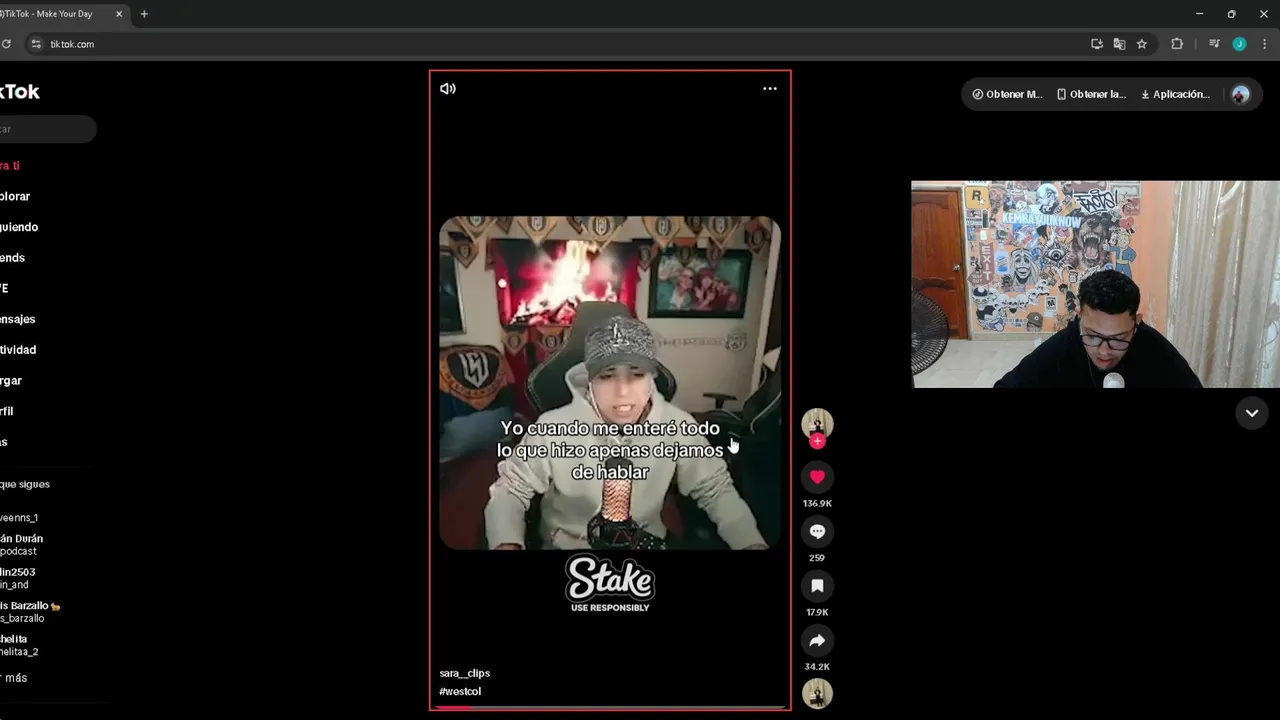Mute the TikTok video with speaker icon
Image resolution: width=1280 pixels, height=720 pixels.
pos(448,88)
